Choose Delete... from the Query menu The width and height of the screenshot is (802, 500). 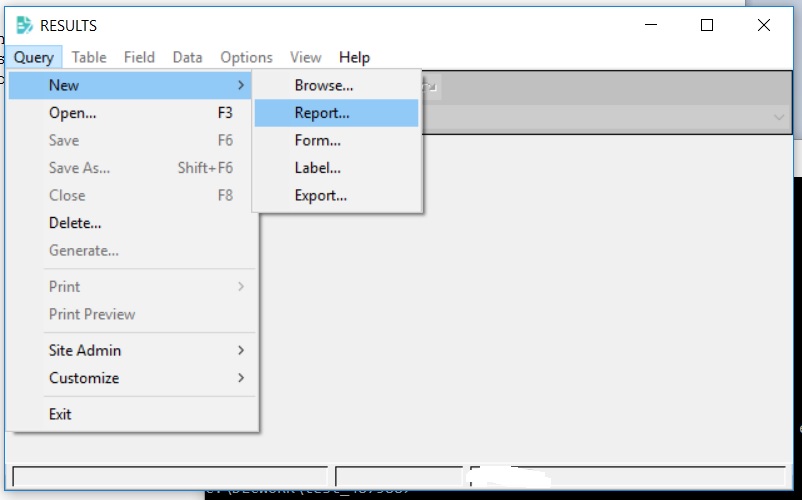130,223
